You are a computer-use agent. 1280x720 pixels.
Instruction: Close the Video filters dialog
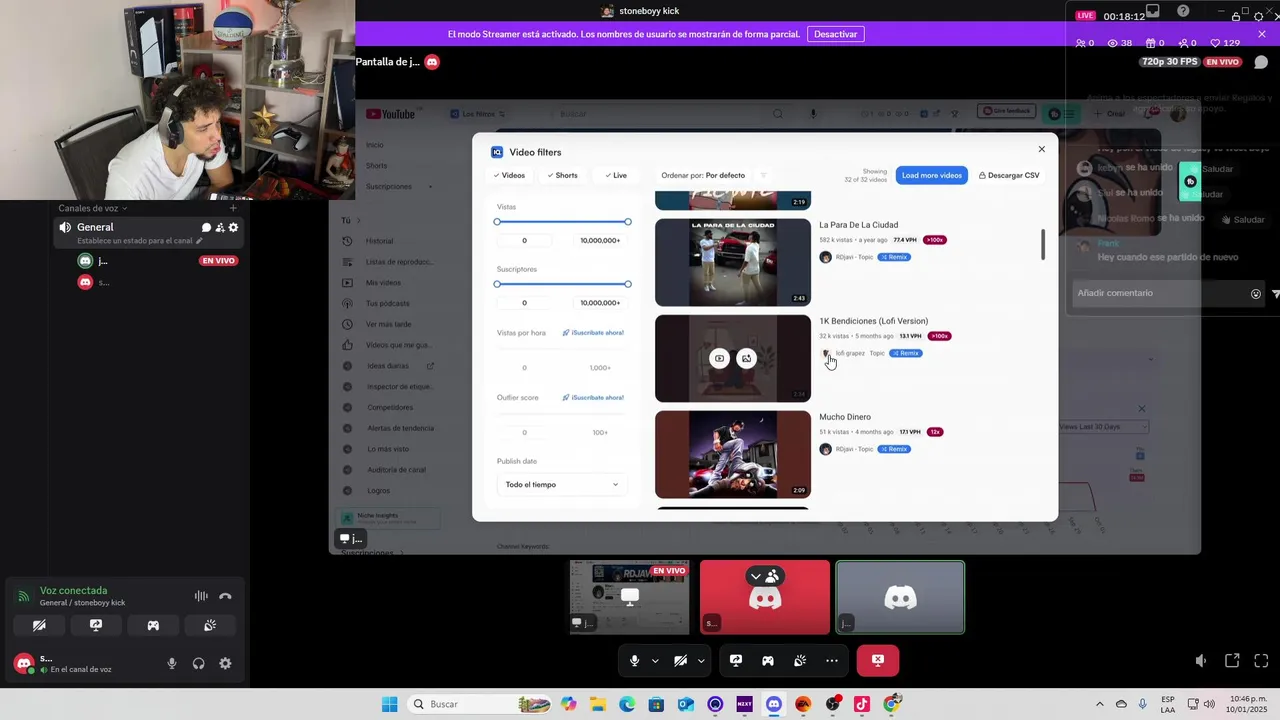tap(1041, 149)
